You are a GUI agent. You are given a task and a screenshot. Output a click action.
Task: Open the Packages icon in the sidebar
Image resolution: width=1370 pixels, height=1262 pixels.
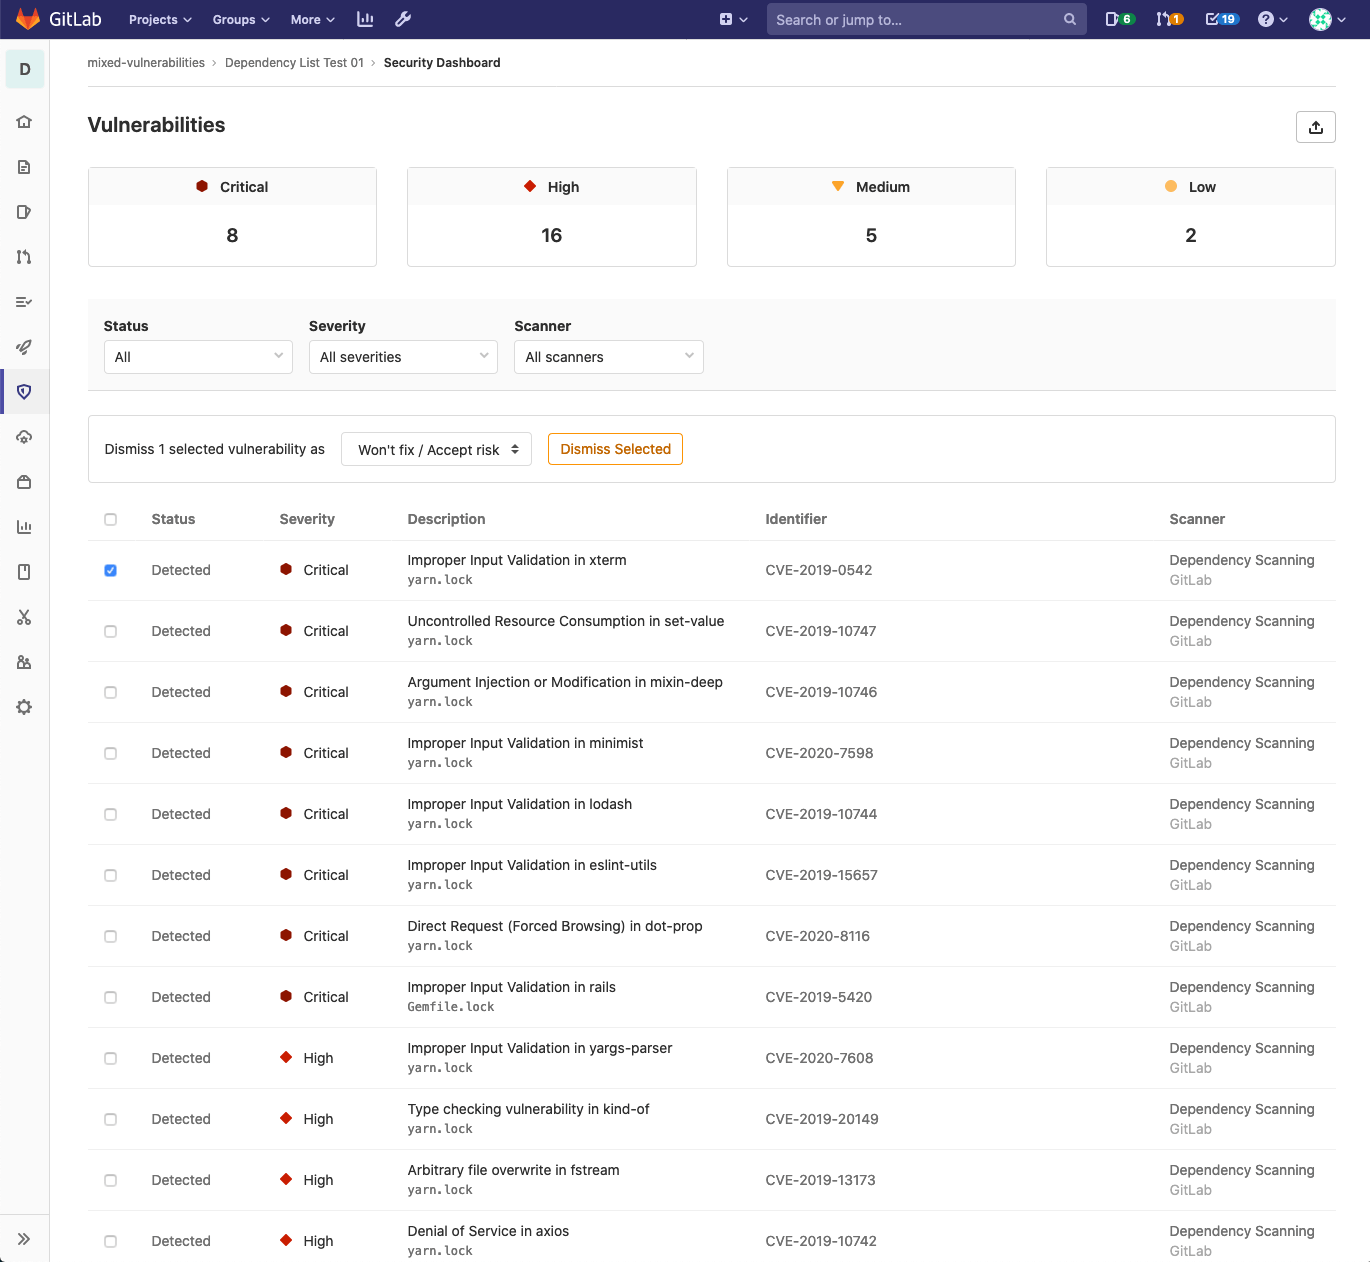tap(24, 481)
